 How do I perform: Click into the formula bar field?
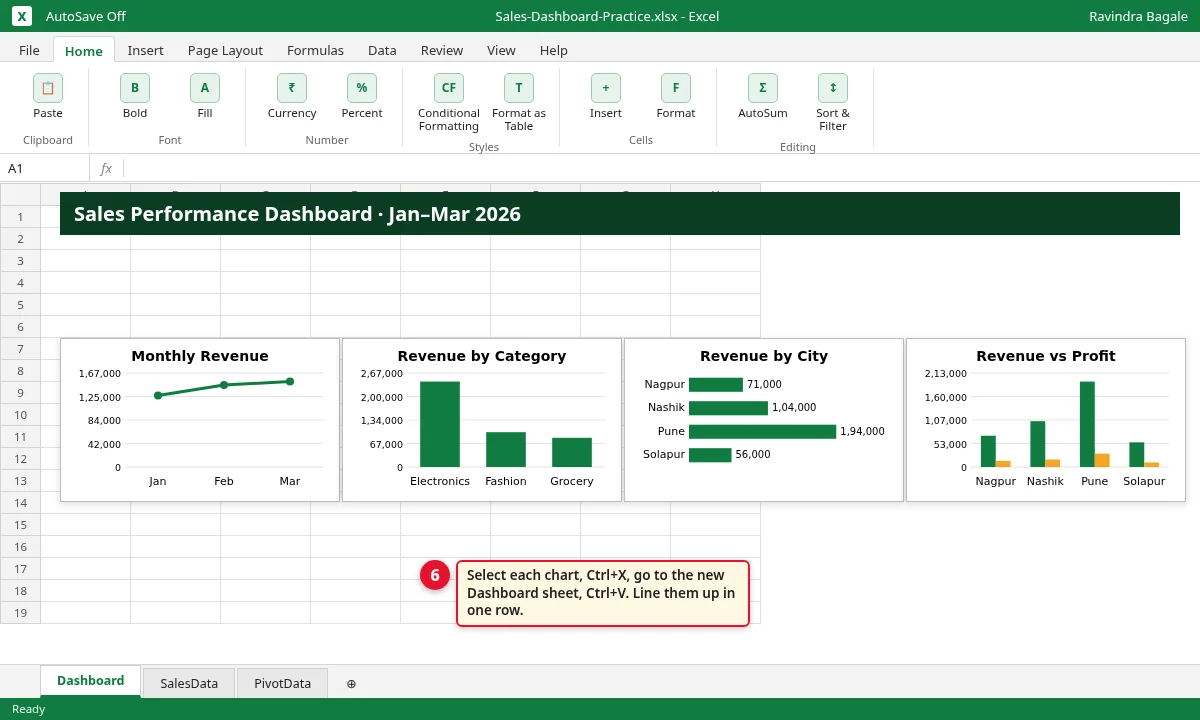point(660,168)
